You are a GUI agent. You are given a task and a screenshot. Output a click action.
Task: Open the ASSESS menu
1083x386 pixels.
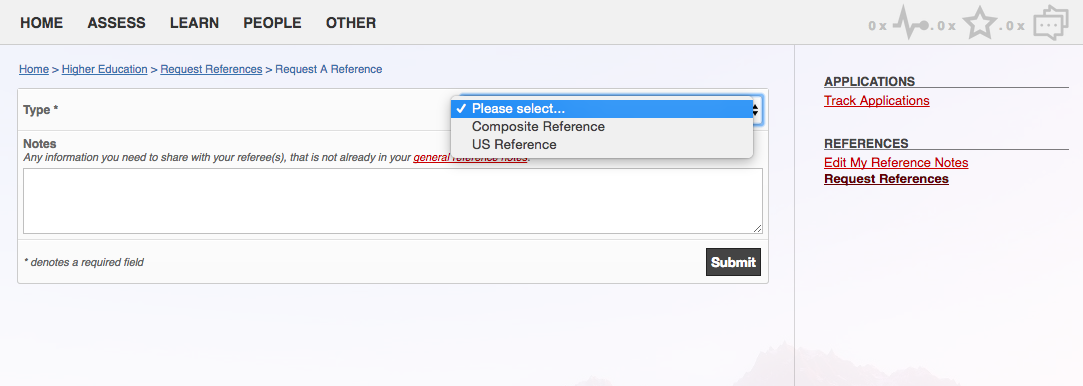[116, 23]
